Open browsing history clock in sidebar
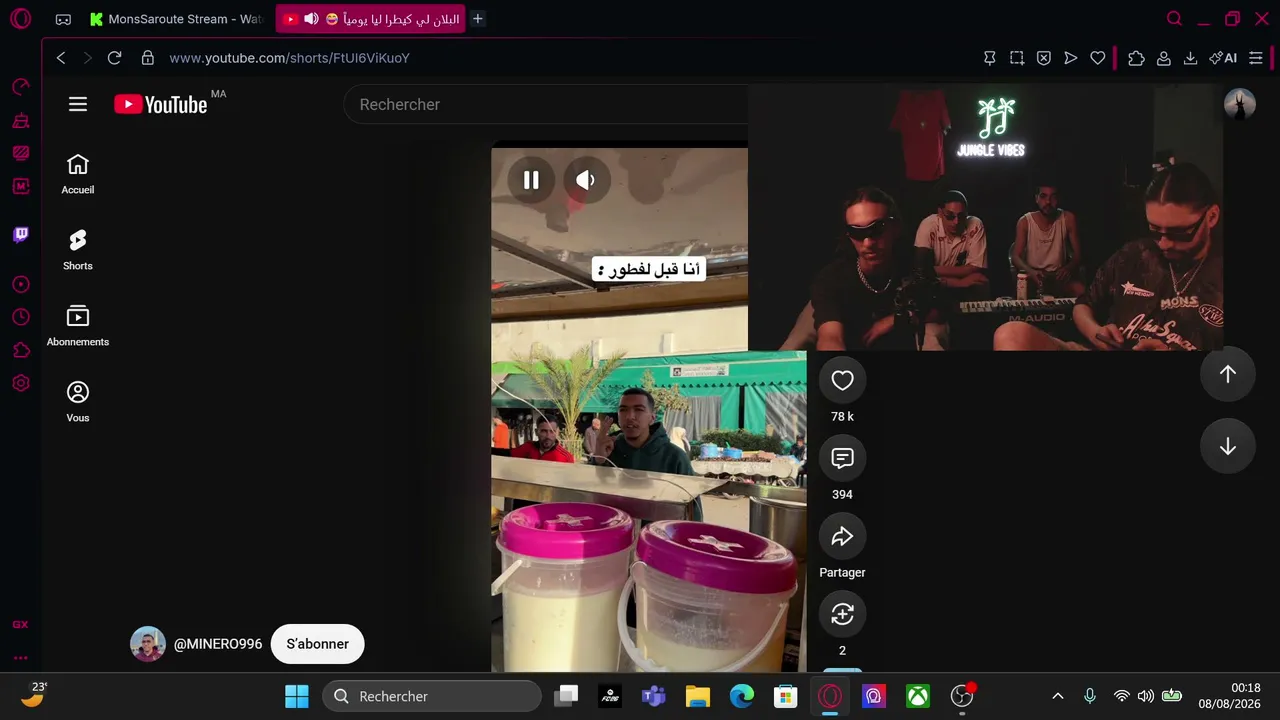Screen dimensions: 1280x720 point(21,317)
